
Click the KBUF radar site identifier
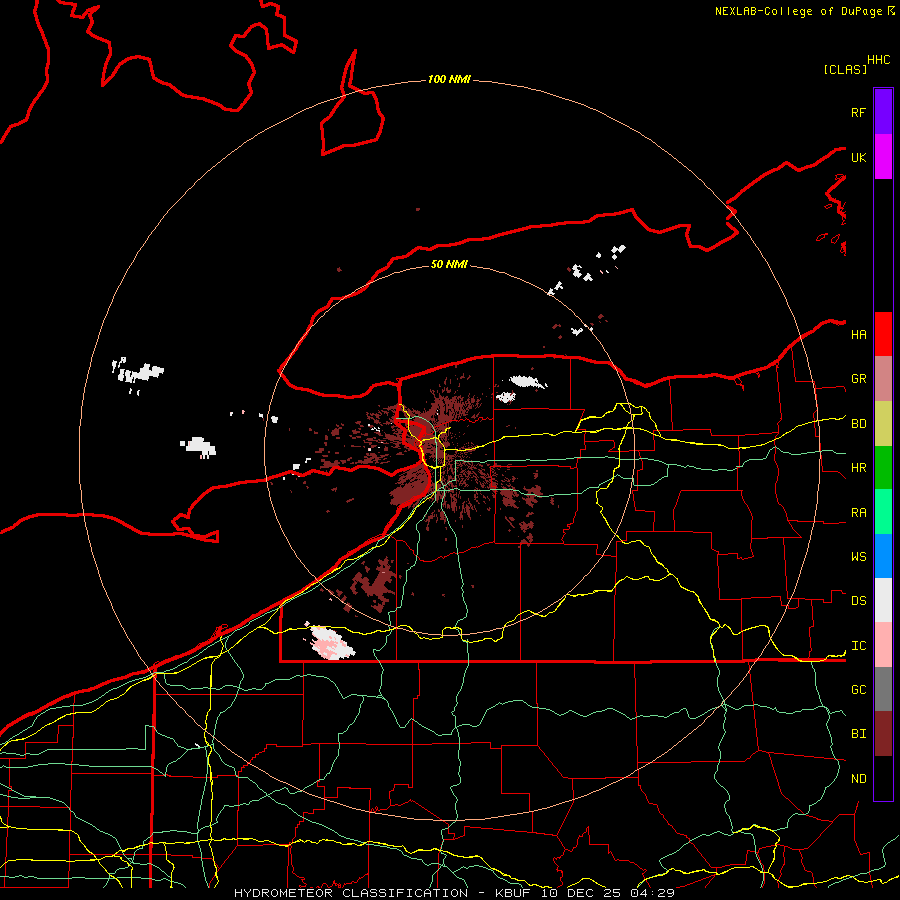[x=513, y=893]
